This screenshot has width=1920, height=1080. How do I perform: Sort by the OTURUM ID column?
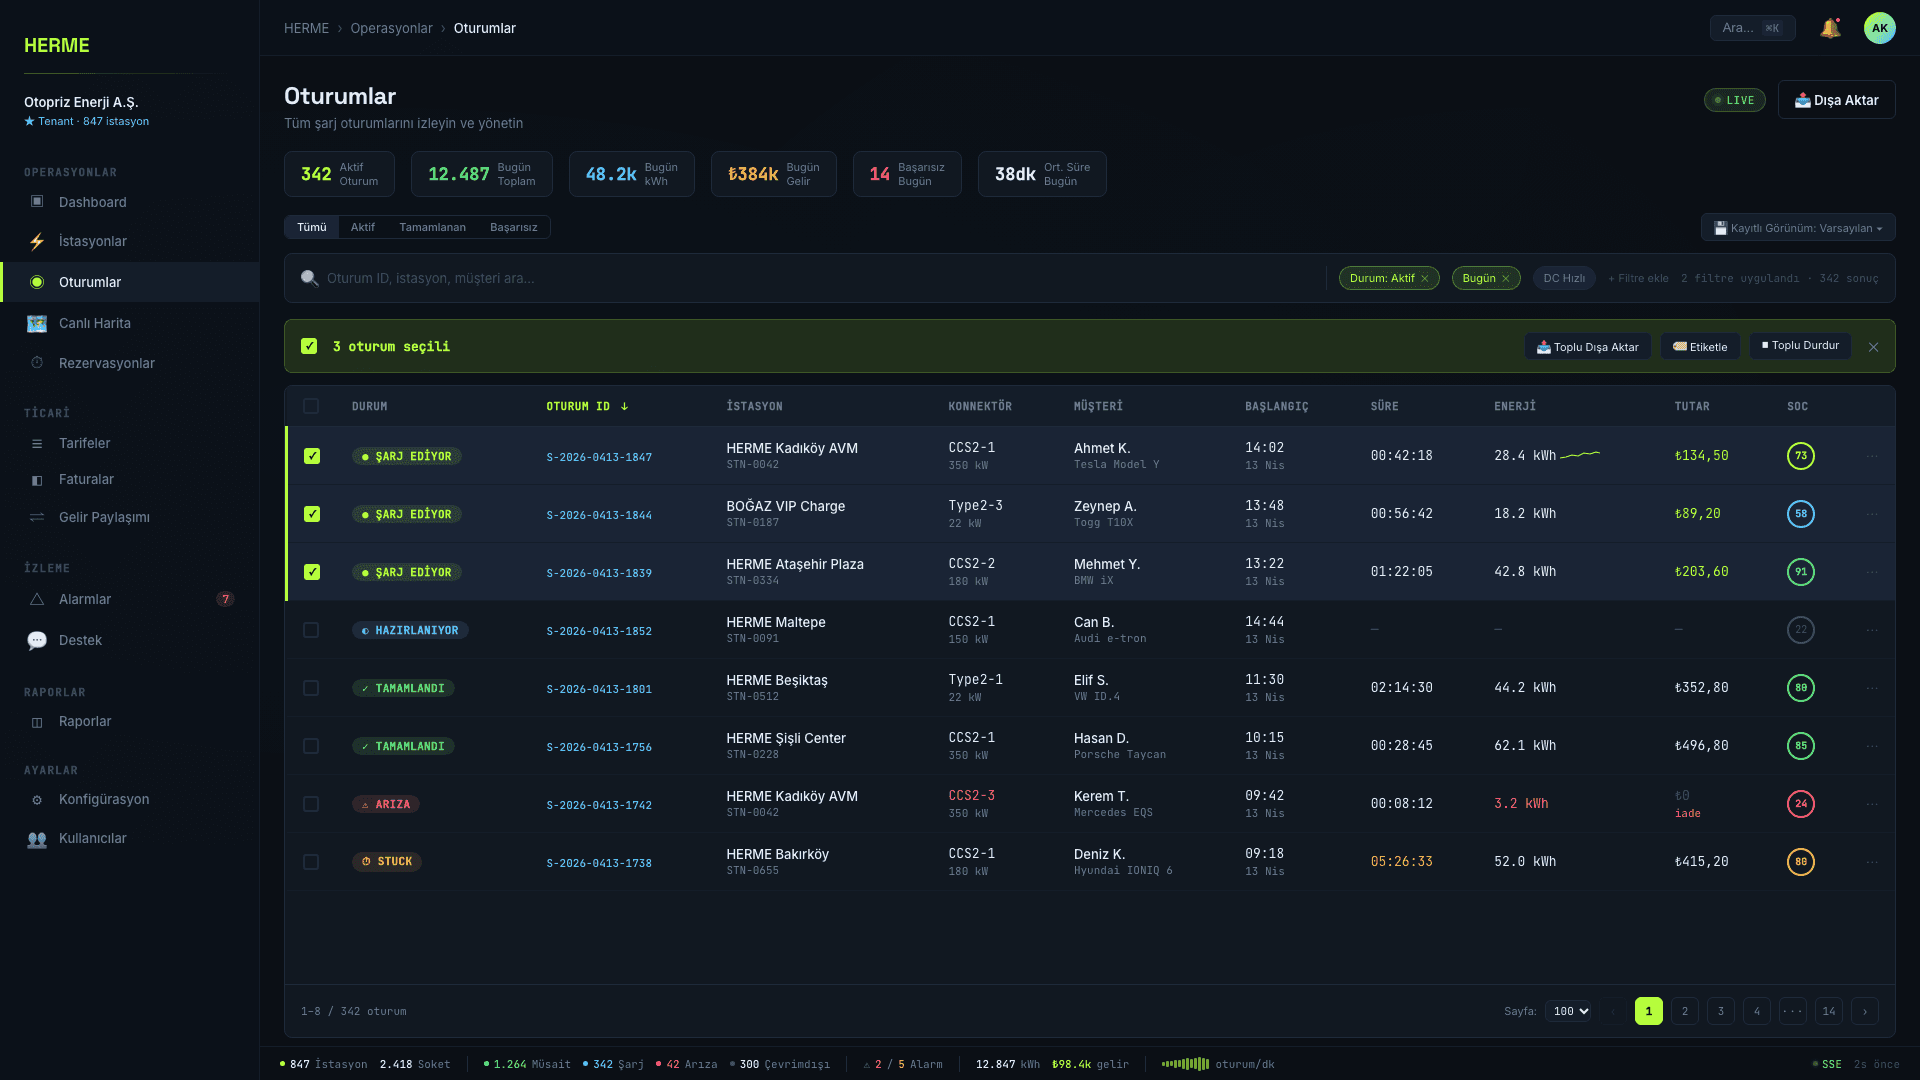point(587,406)
